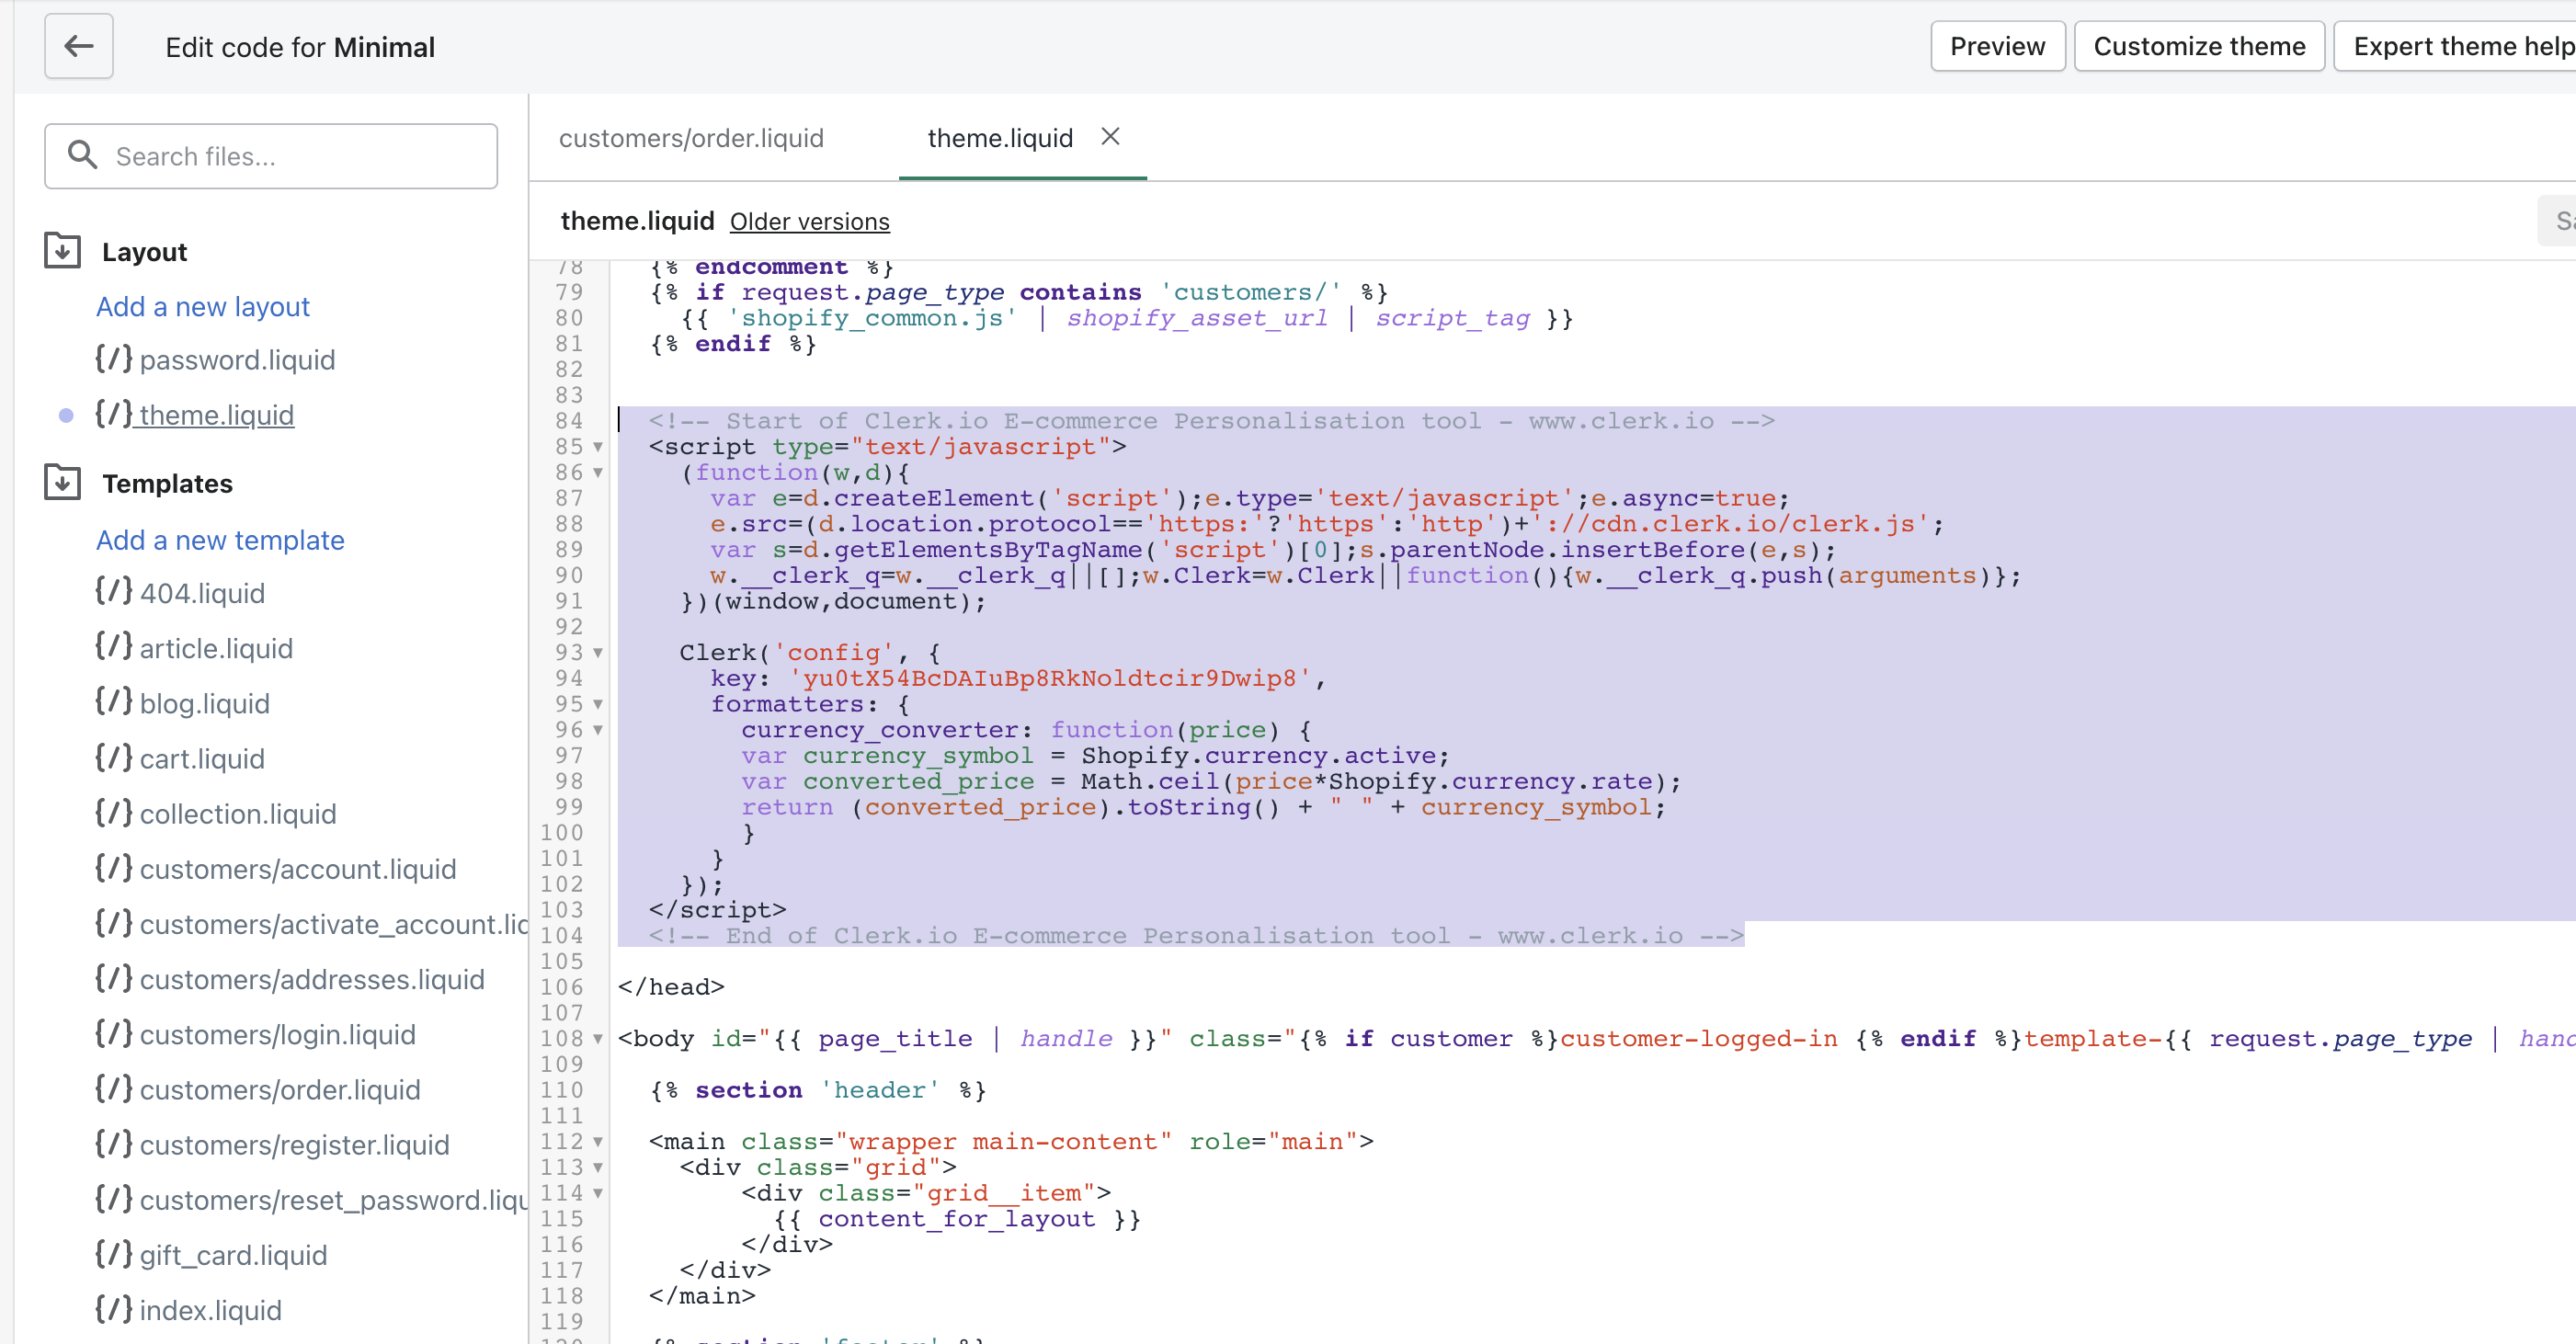Click the Preview button
Viewport: 2576px width, 1344px height.
coord(1997,46)
